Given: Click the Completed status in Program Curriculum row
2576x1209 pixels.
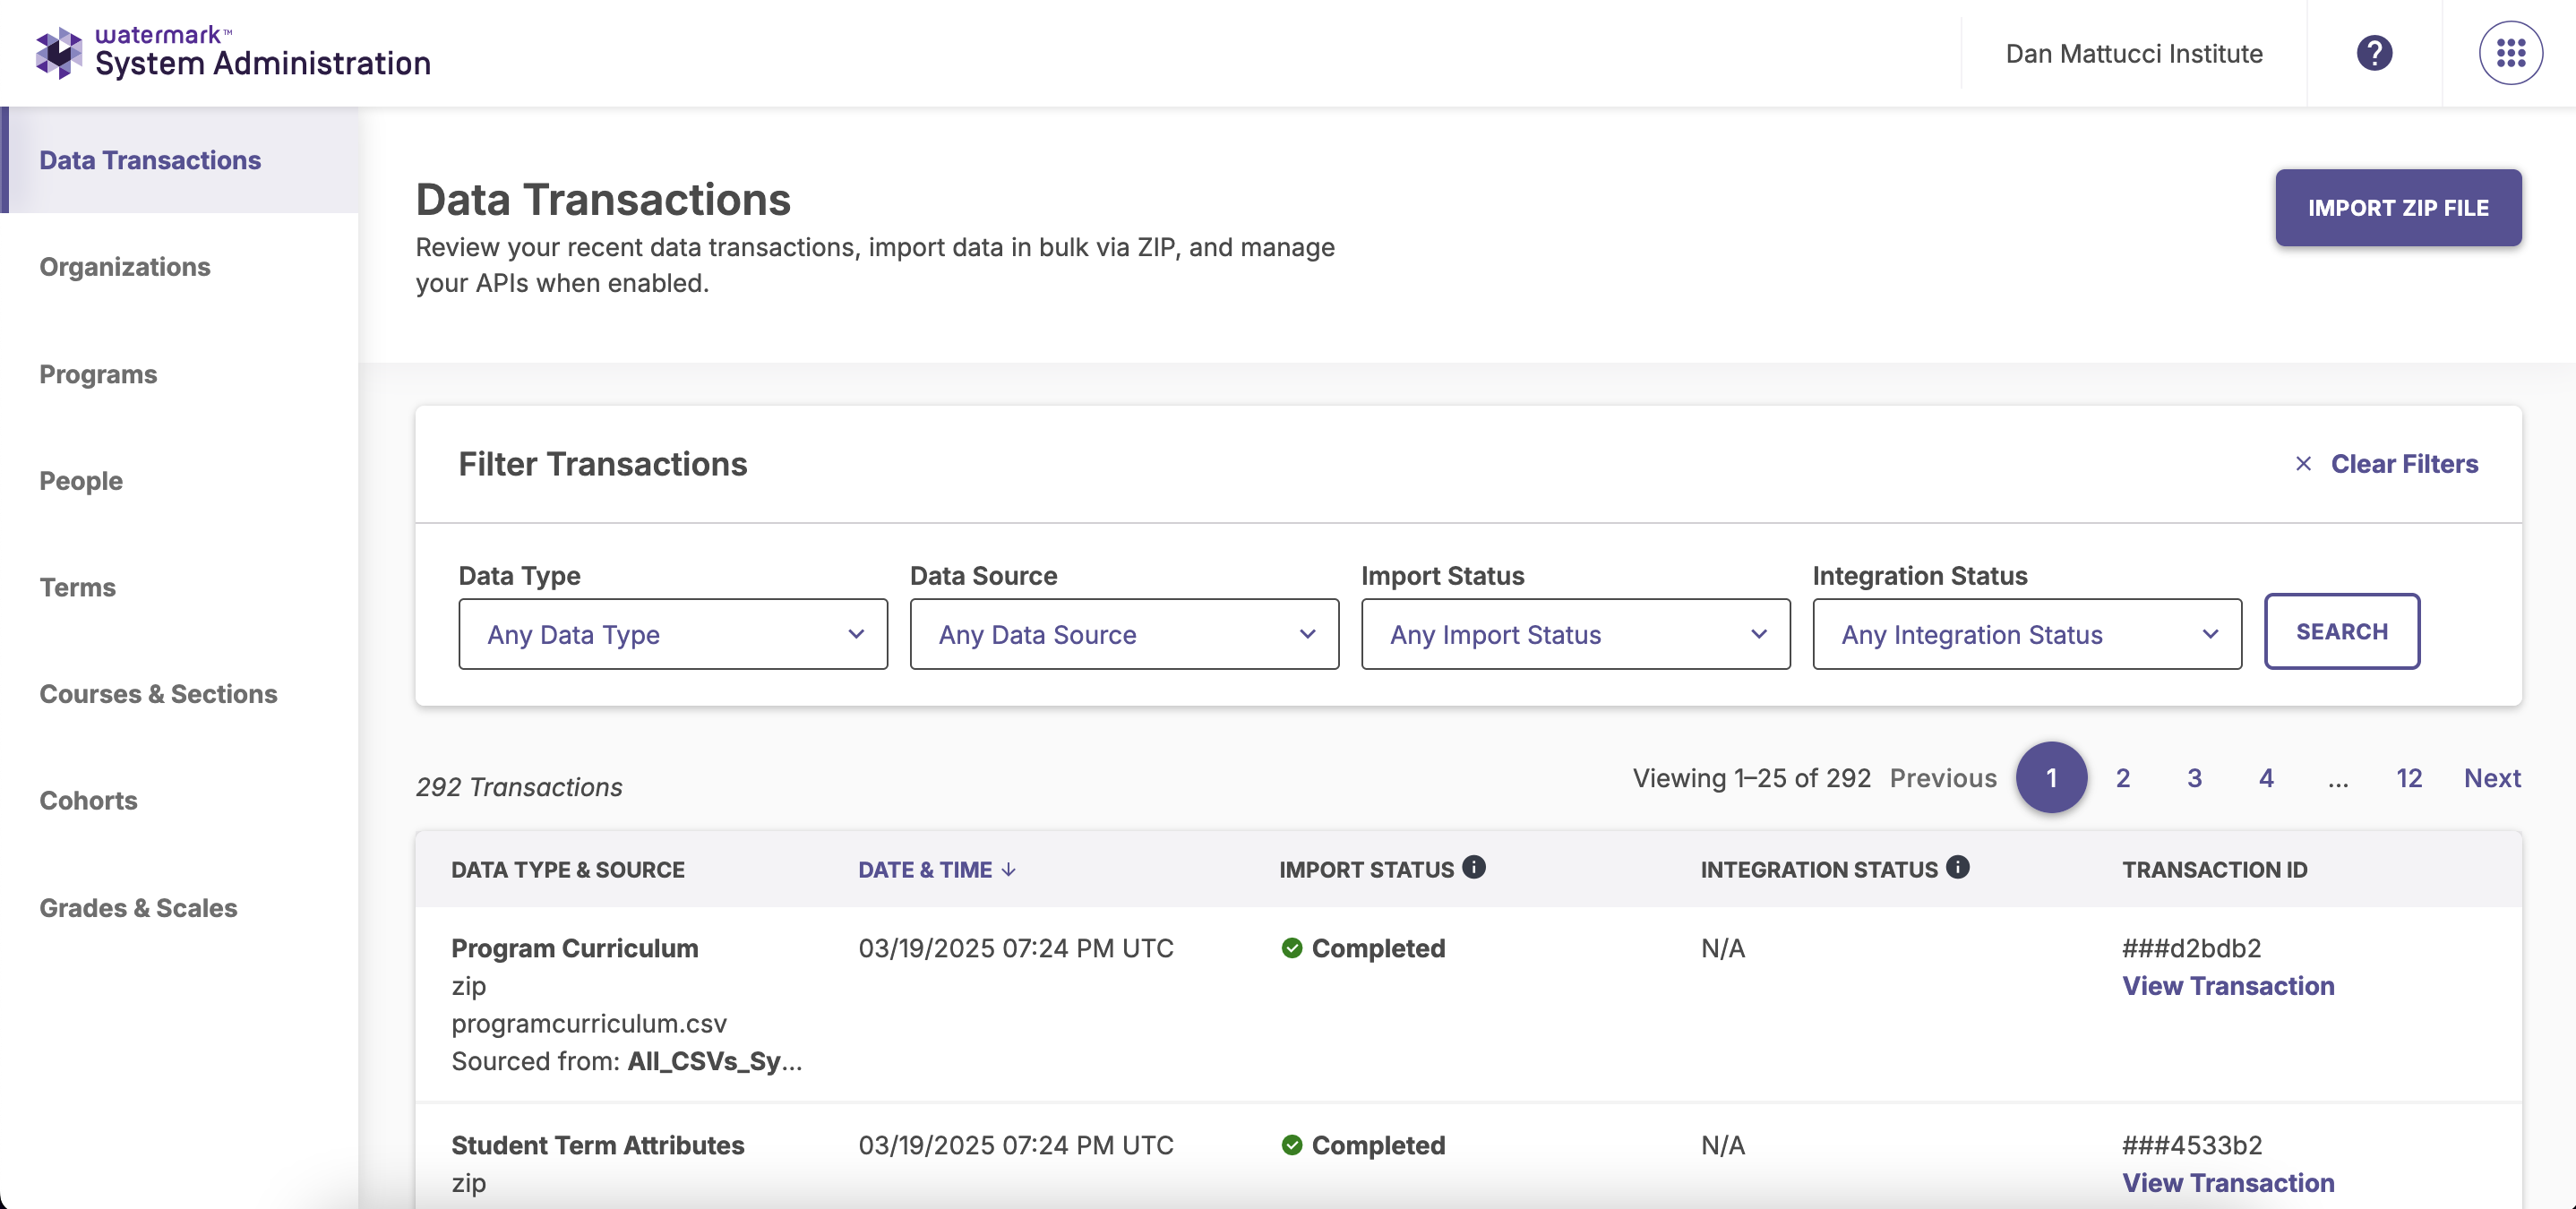Looking at the screenshot, I should pyautogui.click(x=1378, y=948).
